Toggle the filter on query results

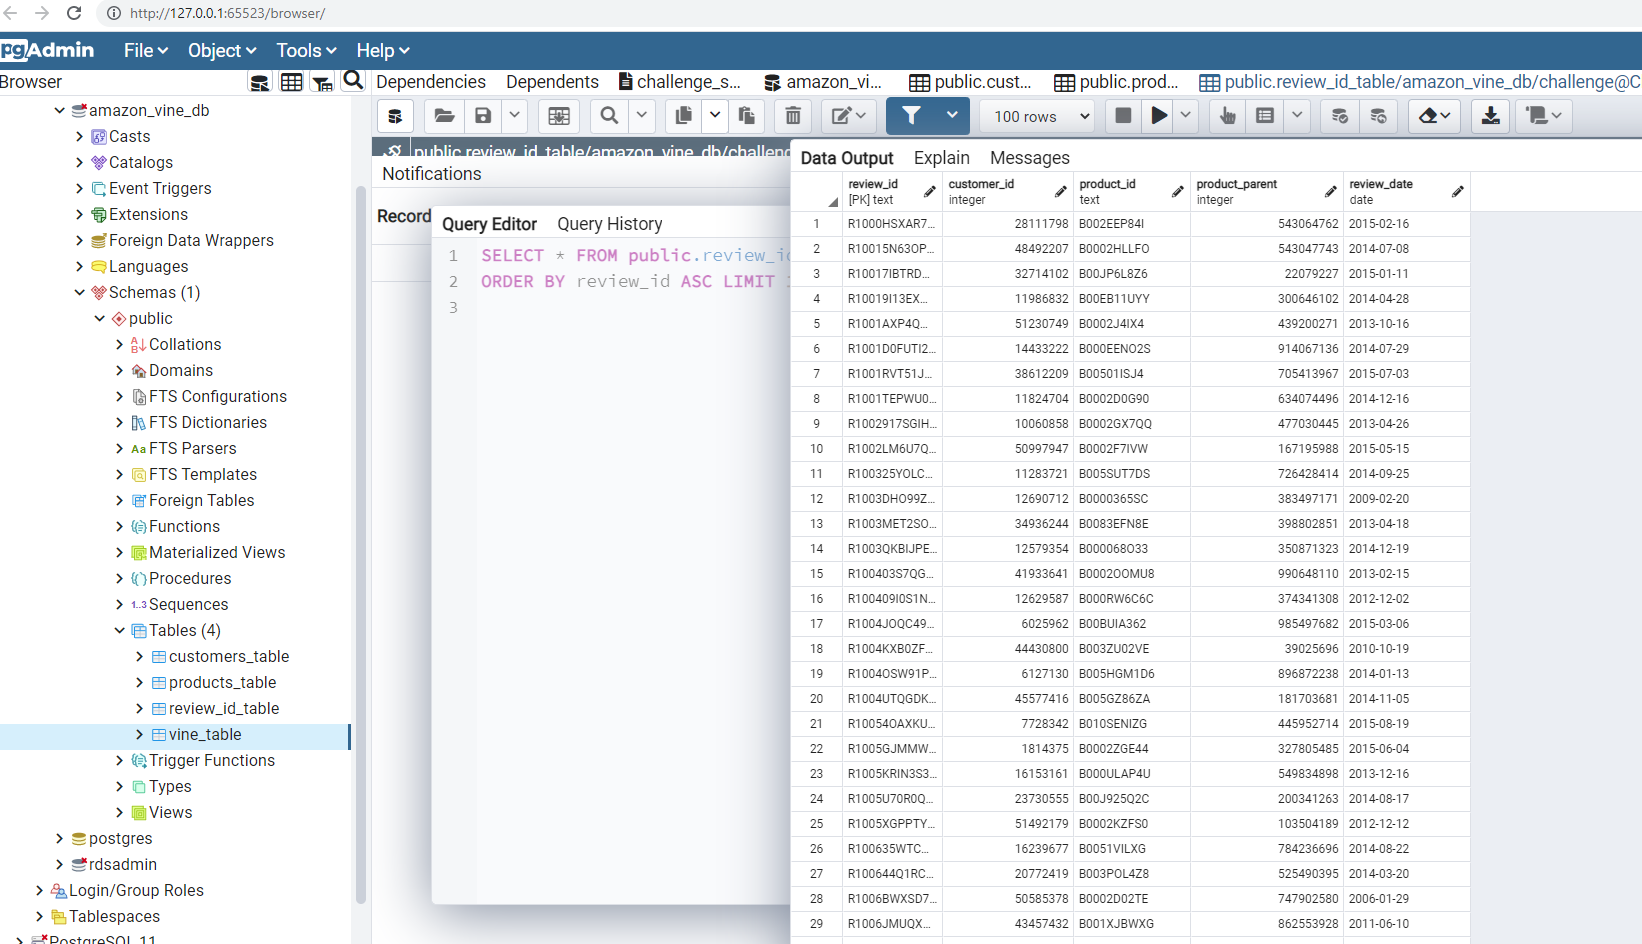pos(911,116)
